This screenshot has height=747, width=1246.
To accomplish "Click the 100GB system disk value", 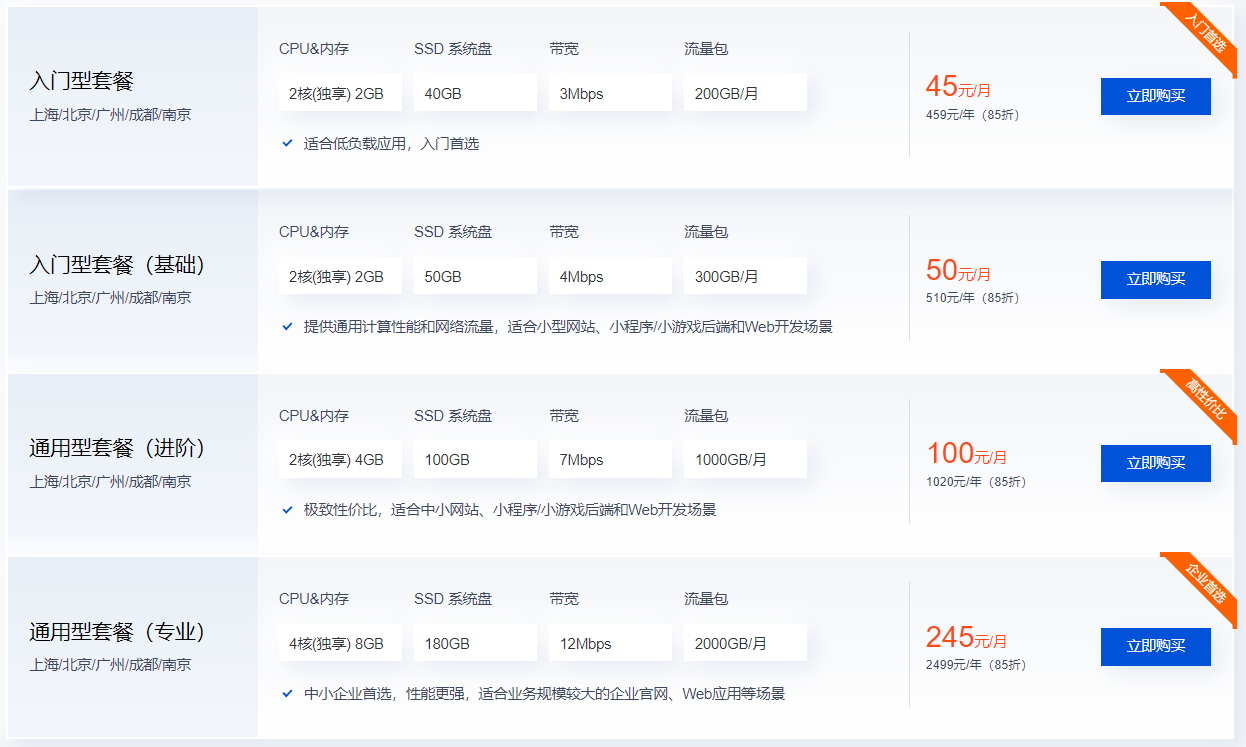I will [x=475, y=460].
